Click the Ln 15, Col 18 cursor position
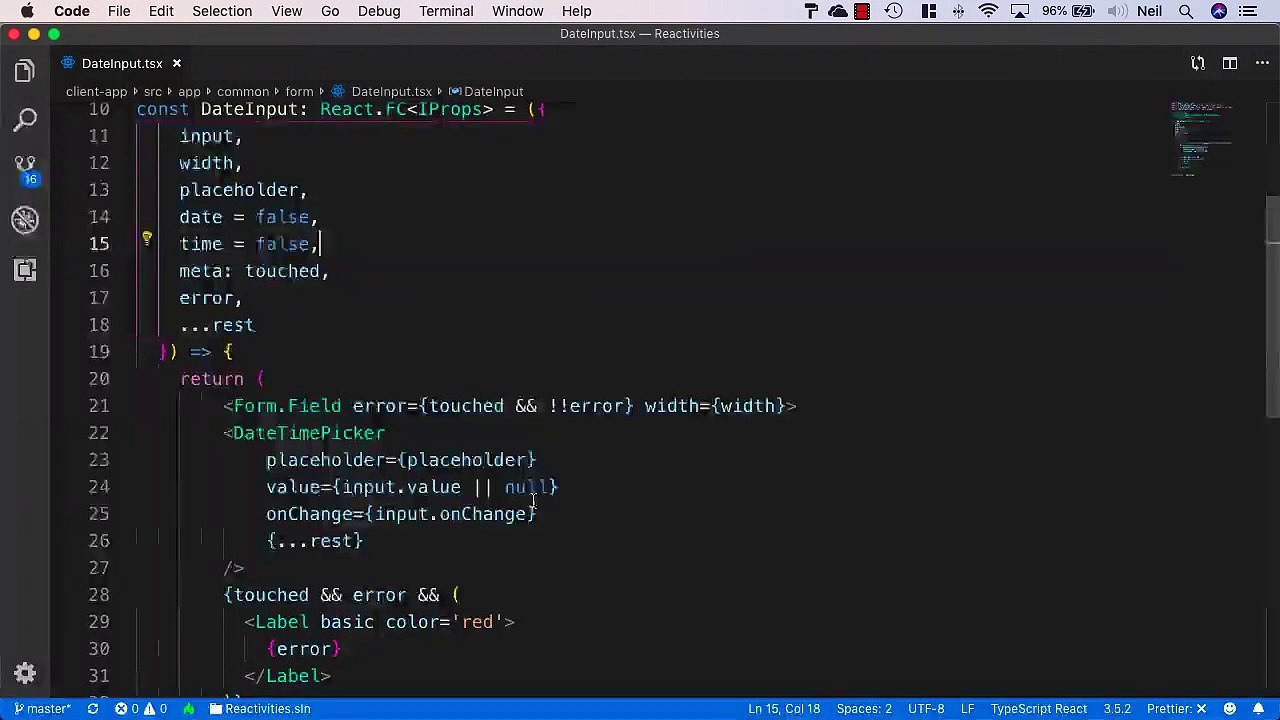 784,709
